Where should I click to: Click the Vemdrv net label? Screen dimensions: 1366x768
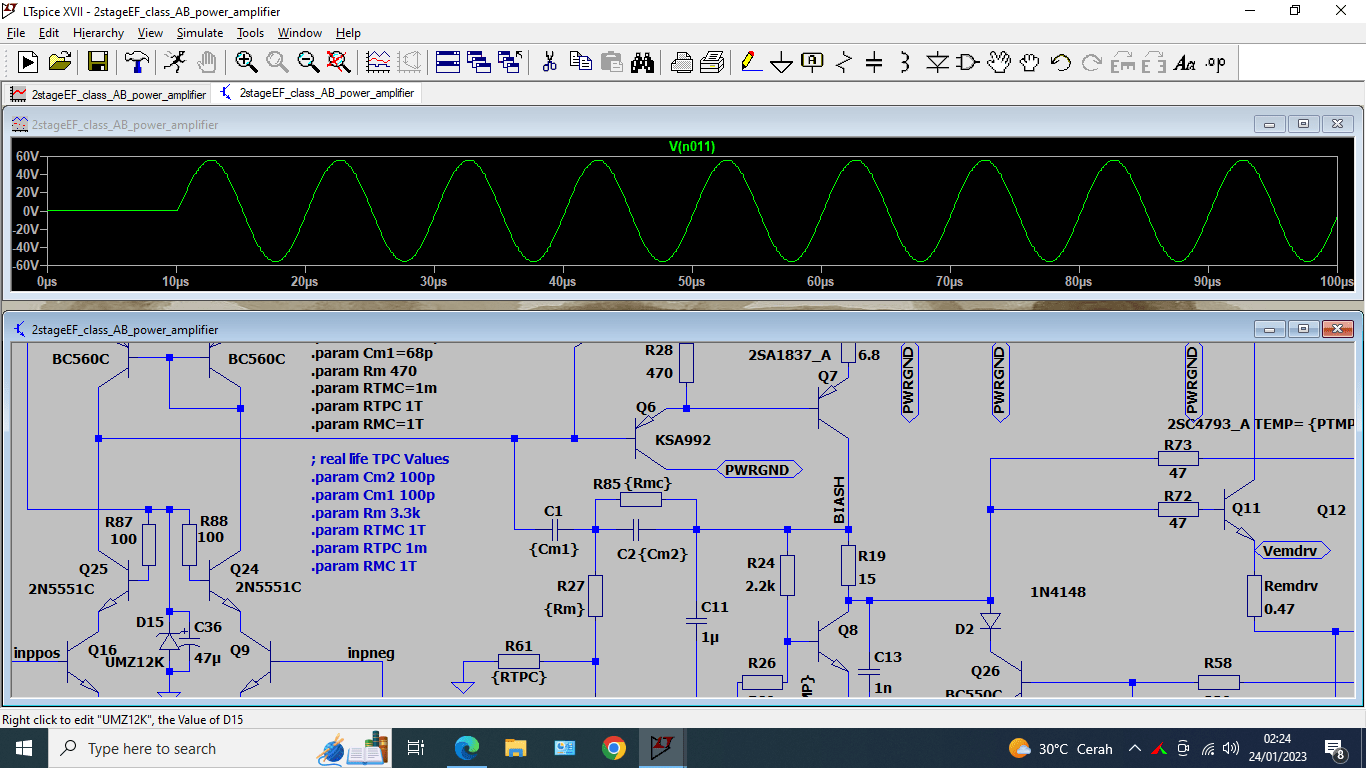coord(1290,550)
